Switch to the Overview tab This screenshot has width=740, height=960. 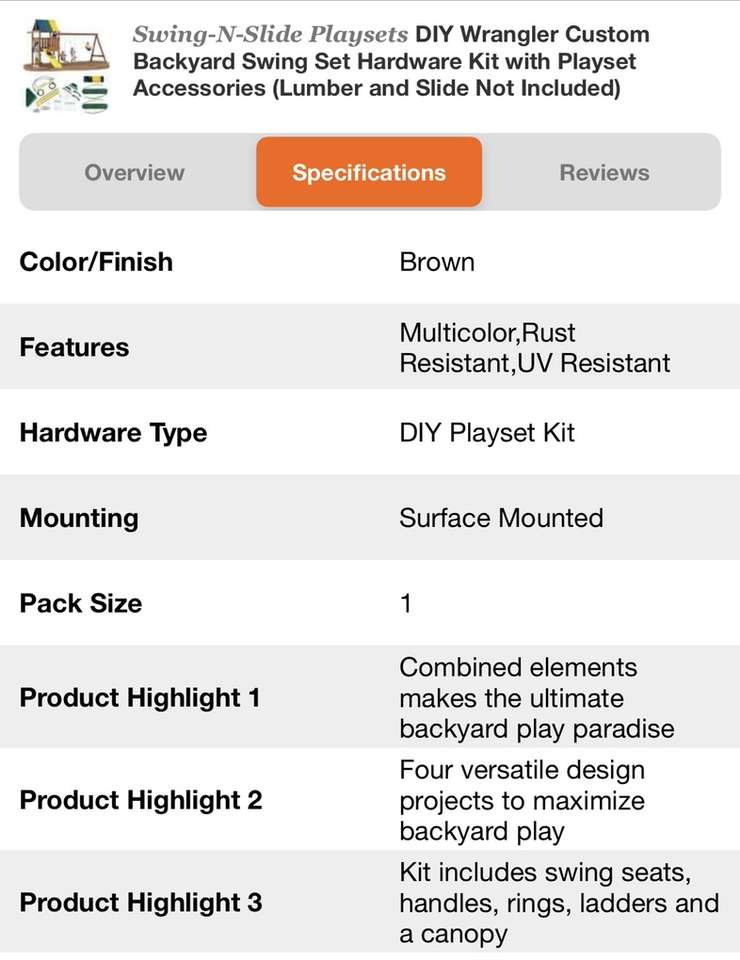134,172
